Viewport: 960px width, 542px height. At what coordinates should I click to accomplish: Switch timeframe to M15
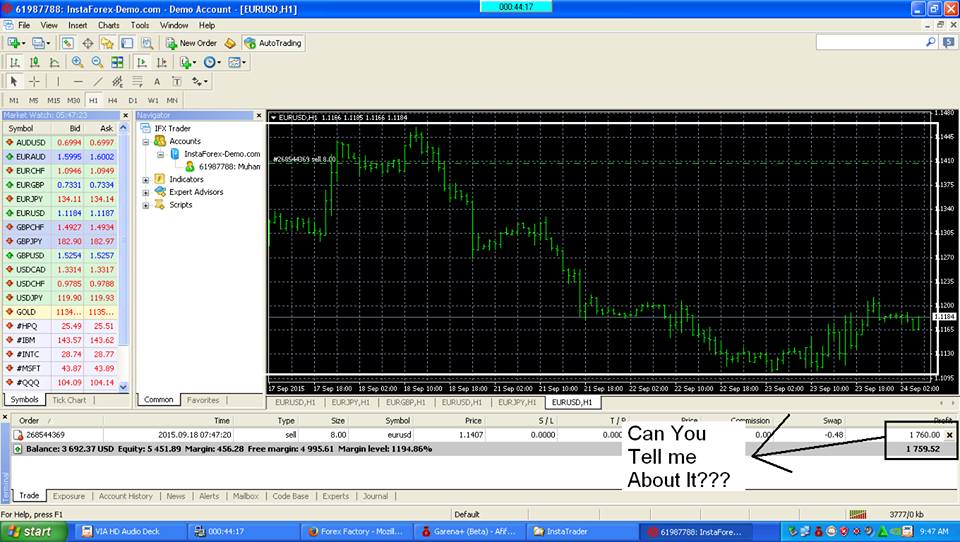pyautogui.click(x=54, y=100)
